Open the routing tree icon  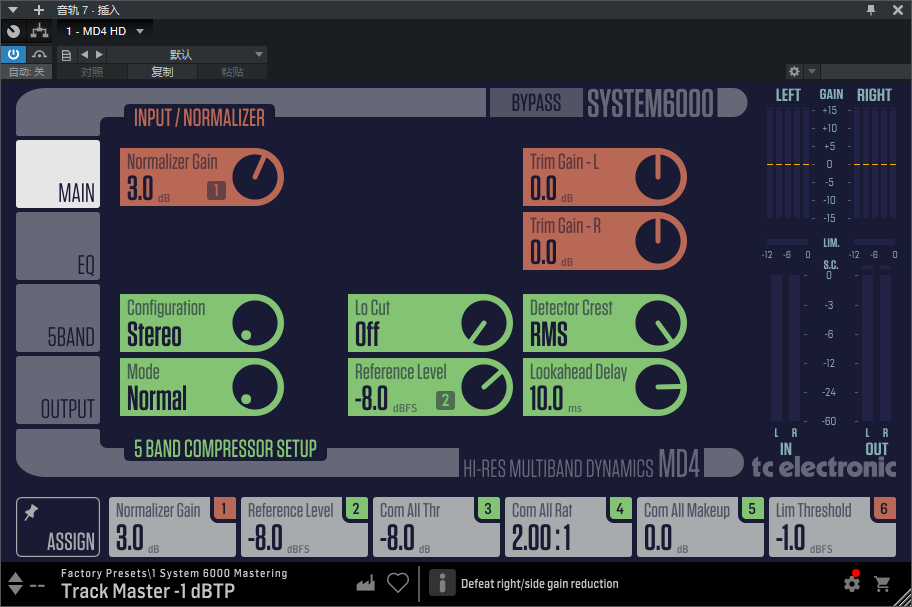click(40, 31)
